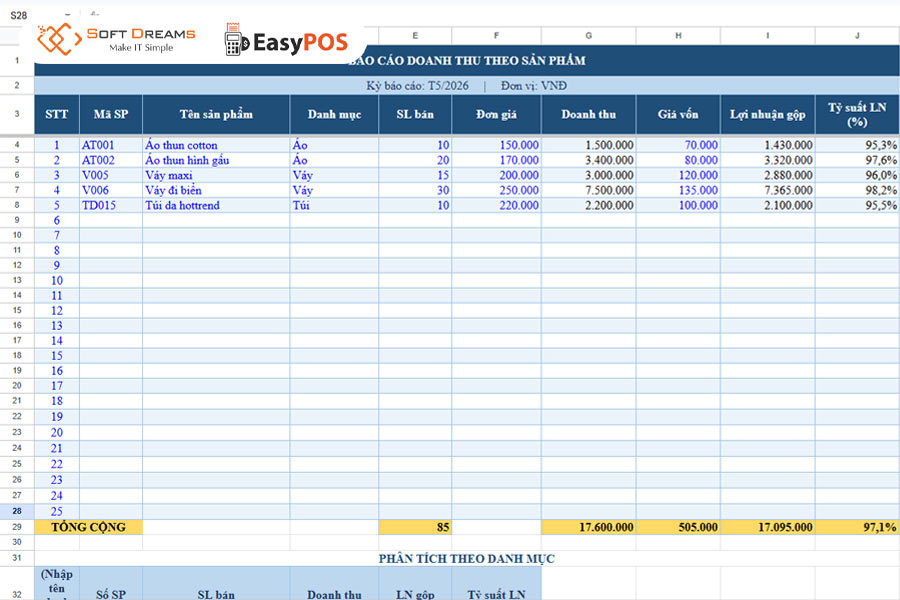This screenshot has width=900, height=600.
Task: Click the Tên sản phẩm header cell
Action: coord(216,114)
